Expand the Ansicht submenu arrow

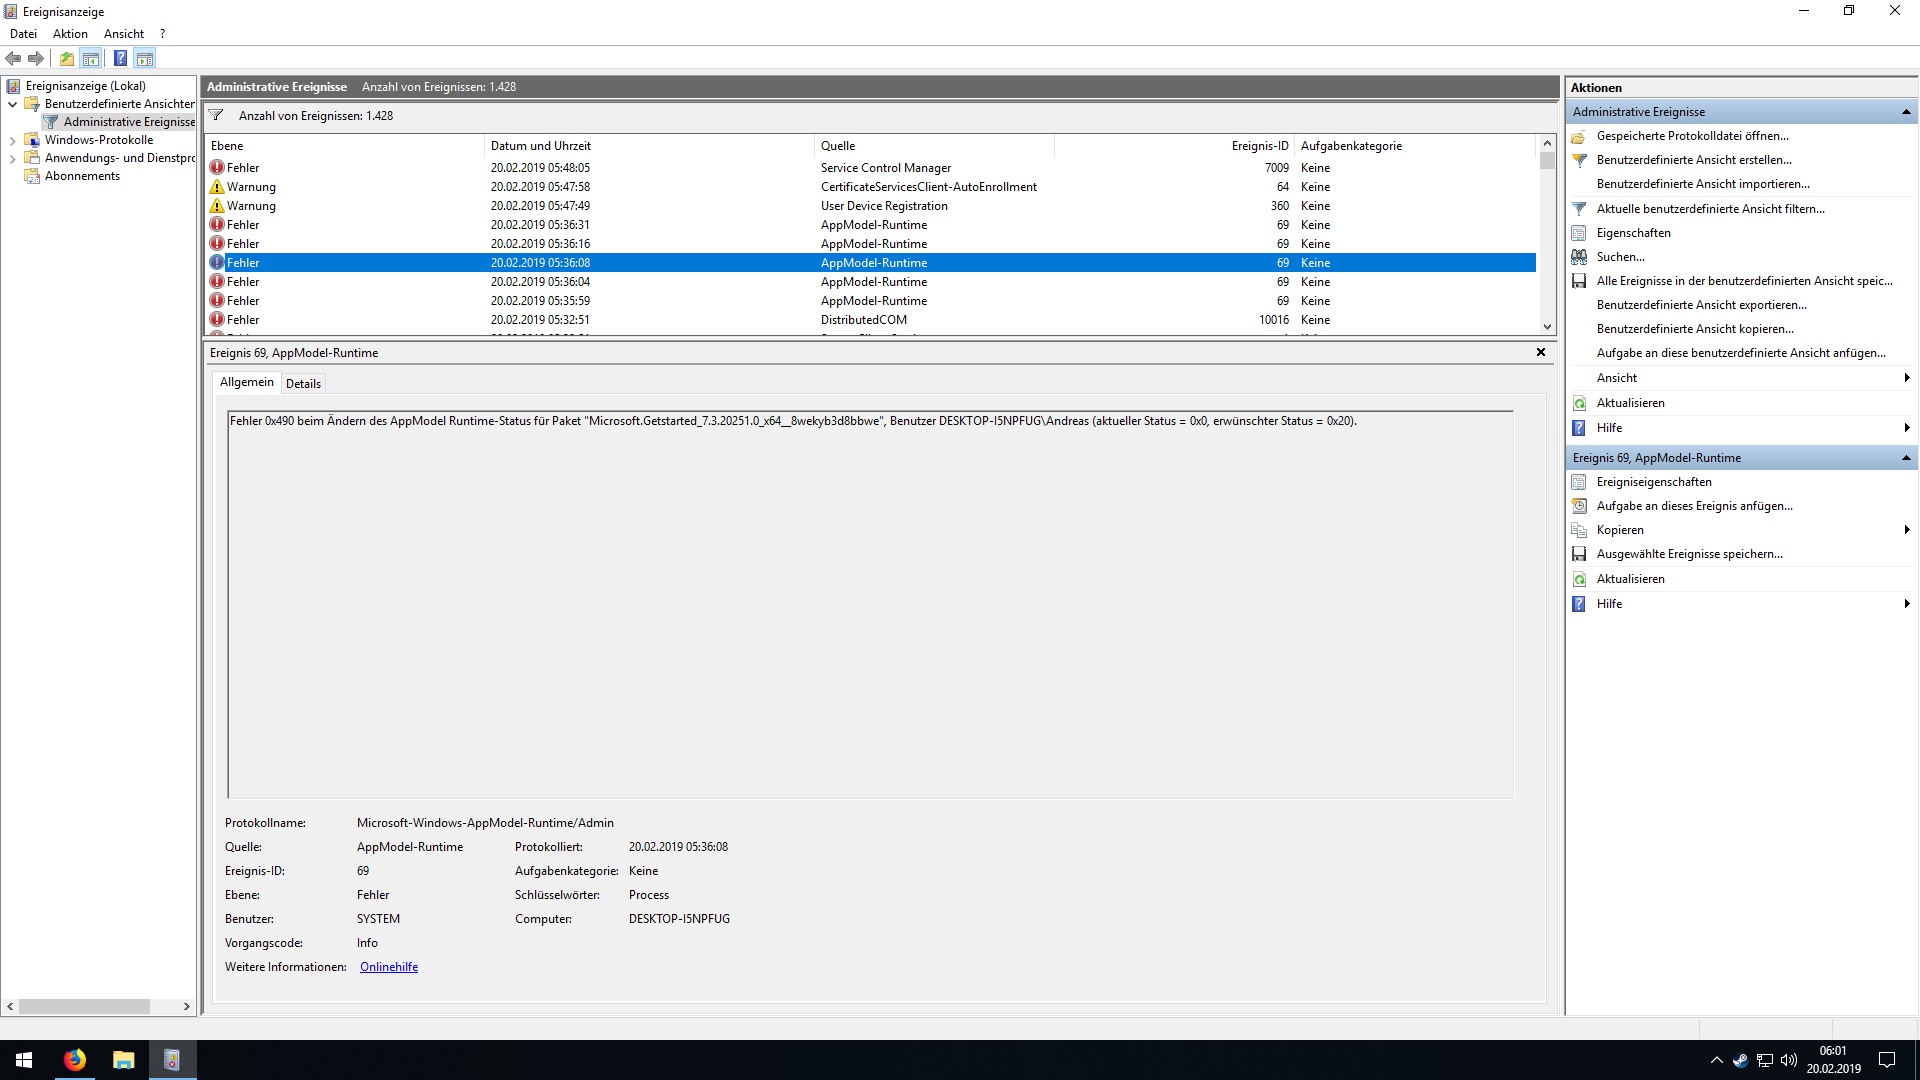pyautogui.click(x=1907, y=378)
